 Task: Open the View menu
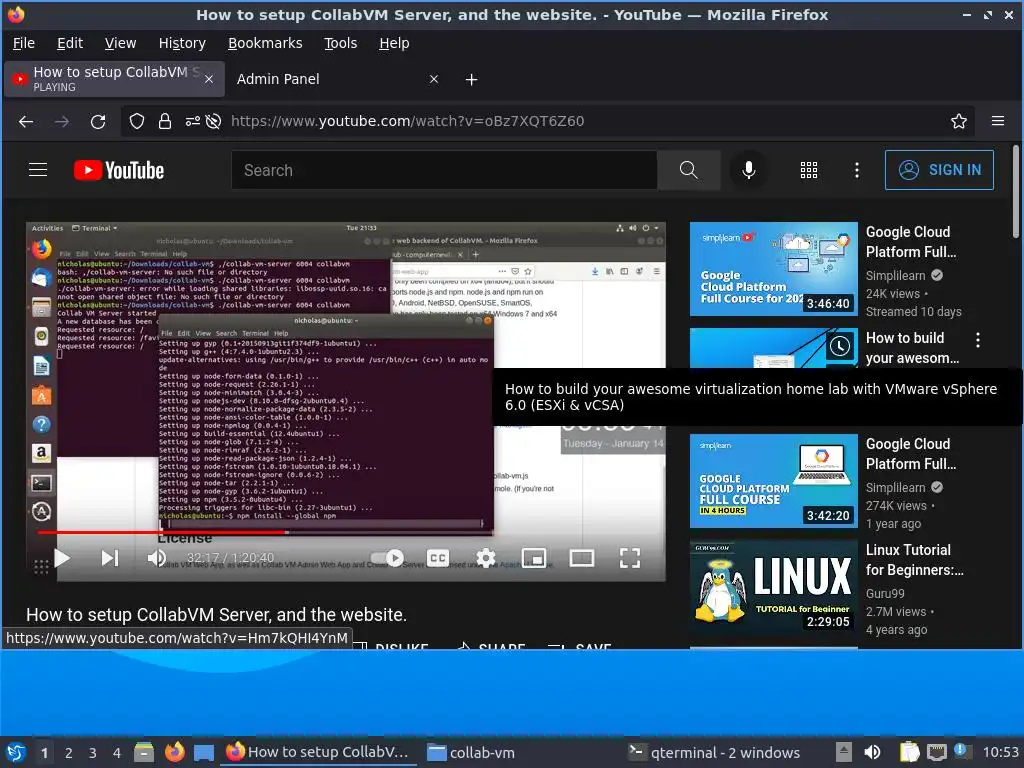pos(120,43)
